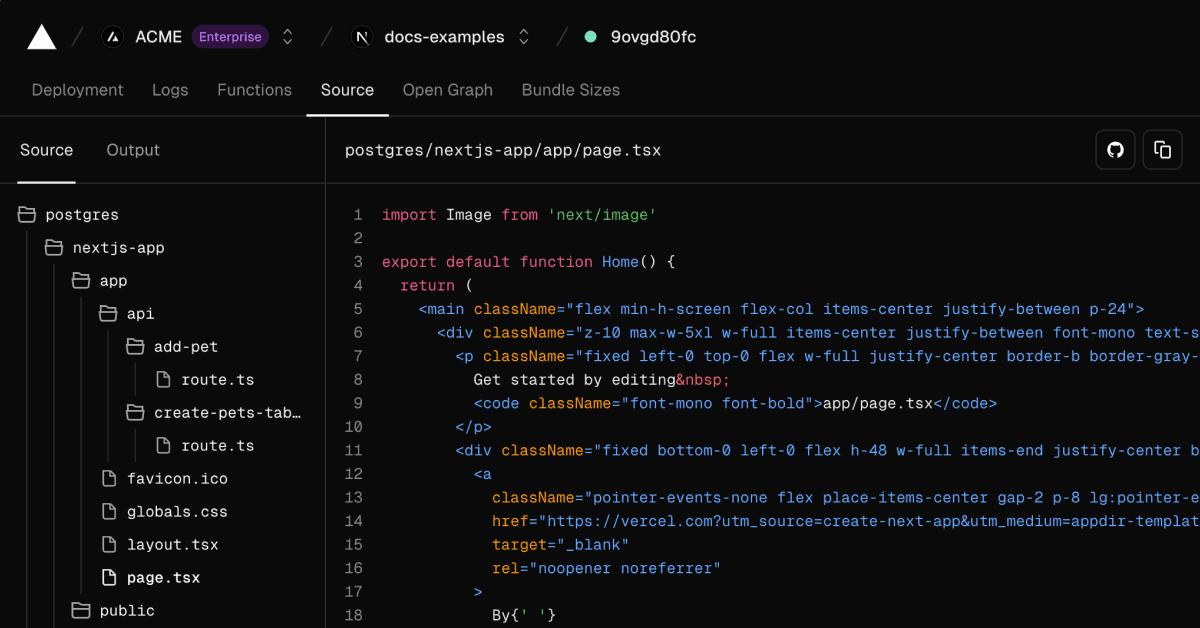Click the Vercel triangle logo
The width and height of the screenshot is (1200, 628).
pyautogui.click(x=42, y=37)
